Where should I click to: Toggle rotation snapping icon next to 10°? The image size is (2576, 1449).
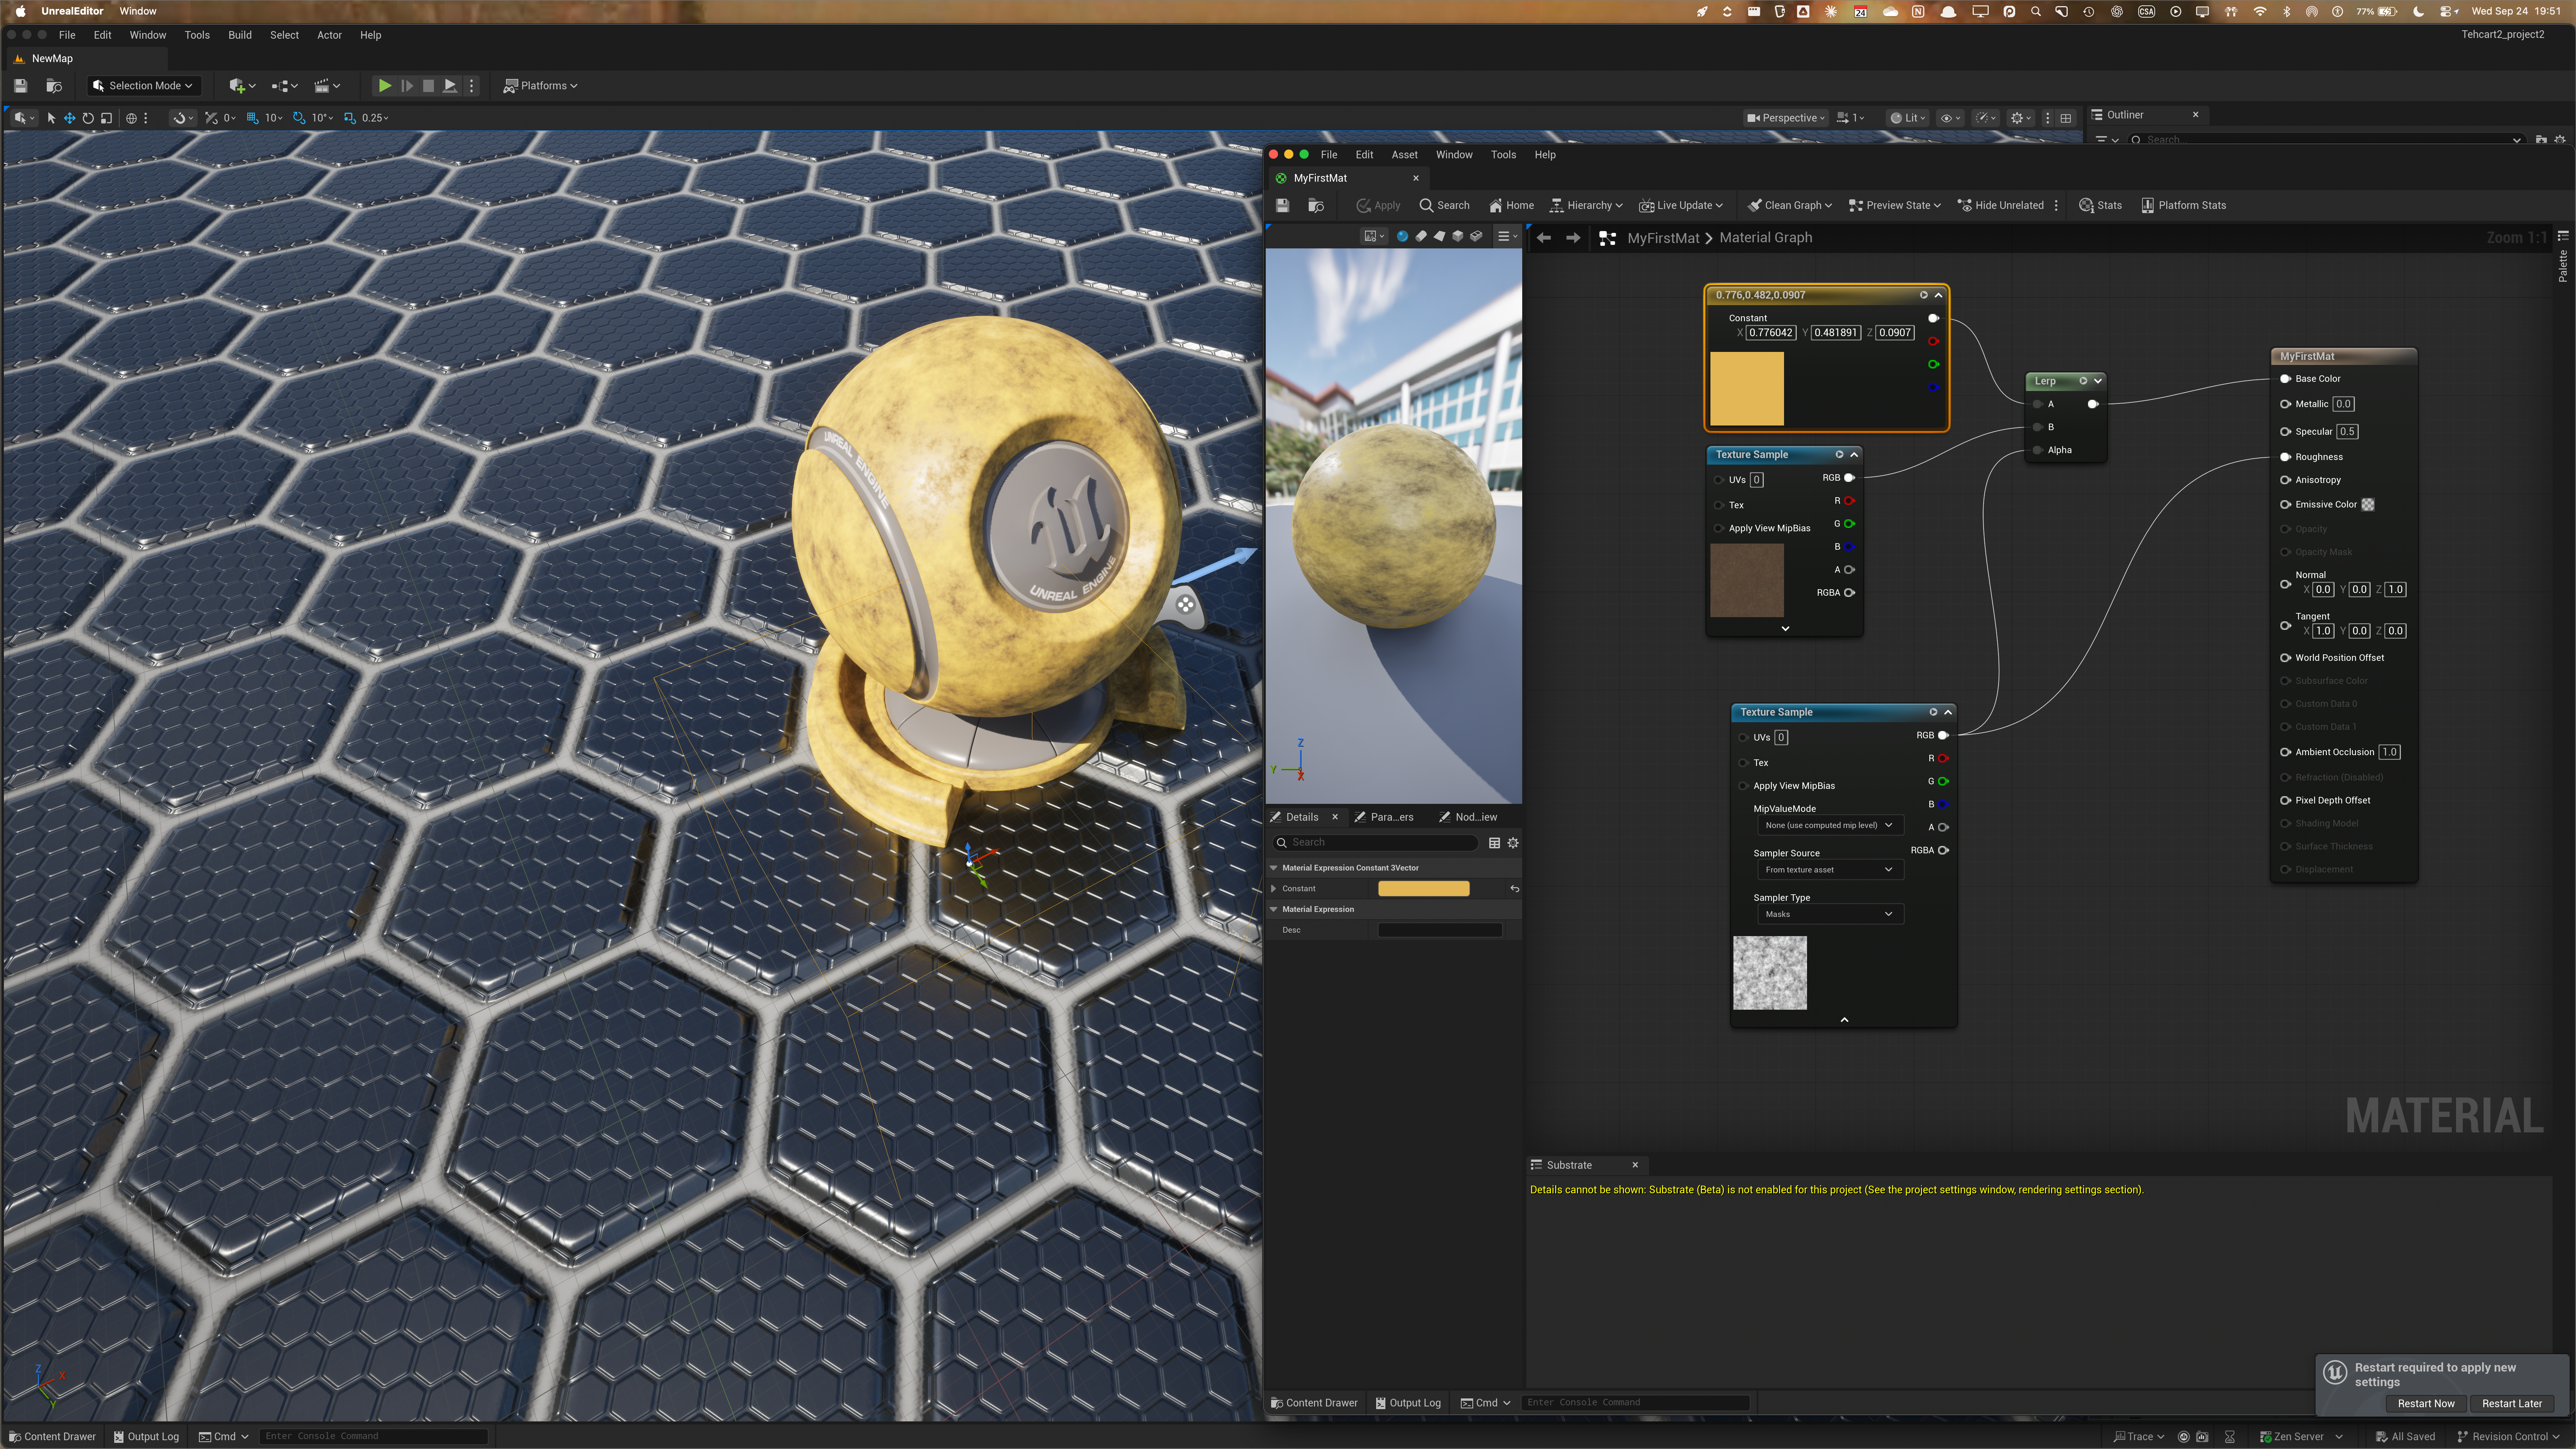tap(299, 118)
